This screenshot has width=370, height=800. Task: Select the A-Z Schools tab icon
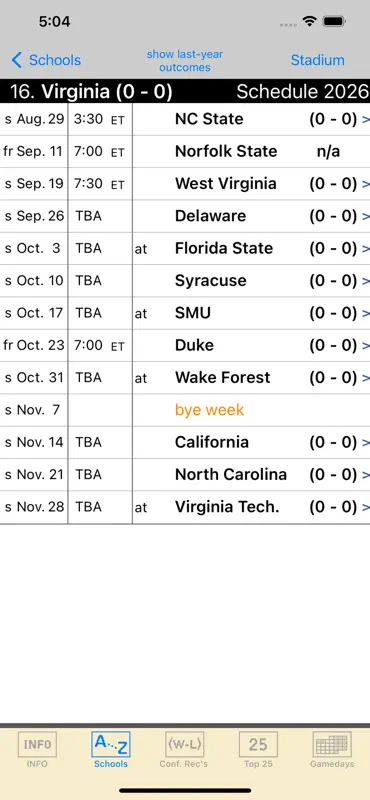click(111, 745)
